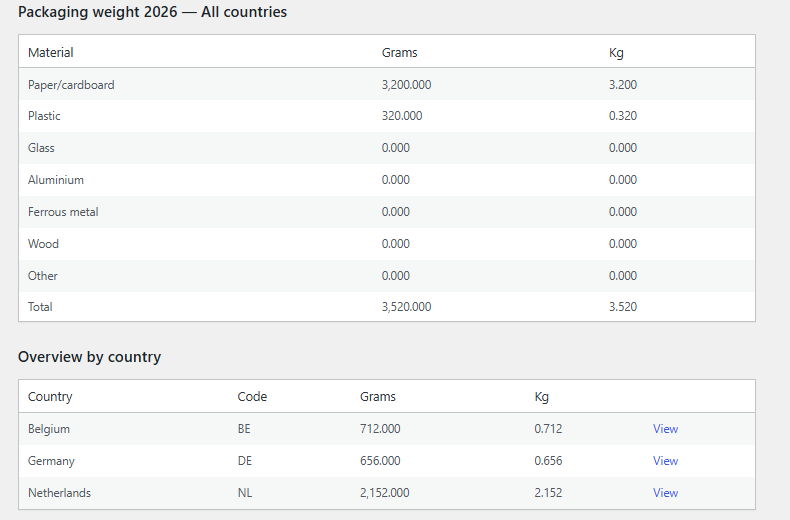Click the Glass grams value 0.000
This screenshot has width=790, height=520.
point(396,148)
